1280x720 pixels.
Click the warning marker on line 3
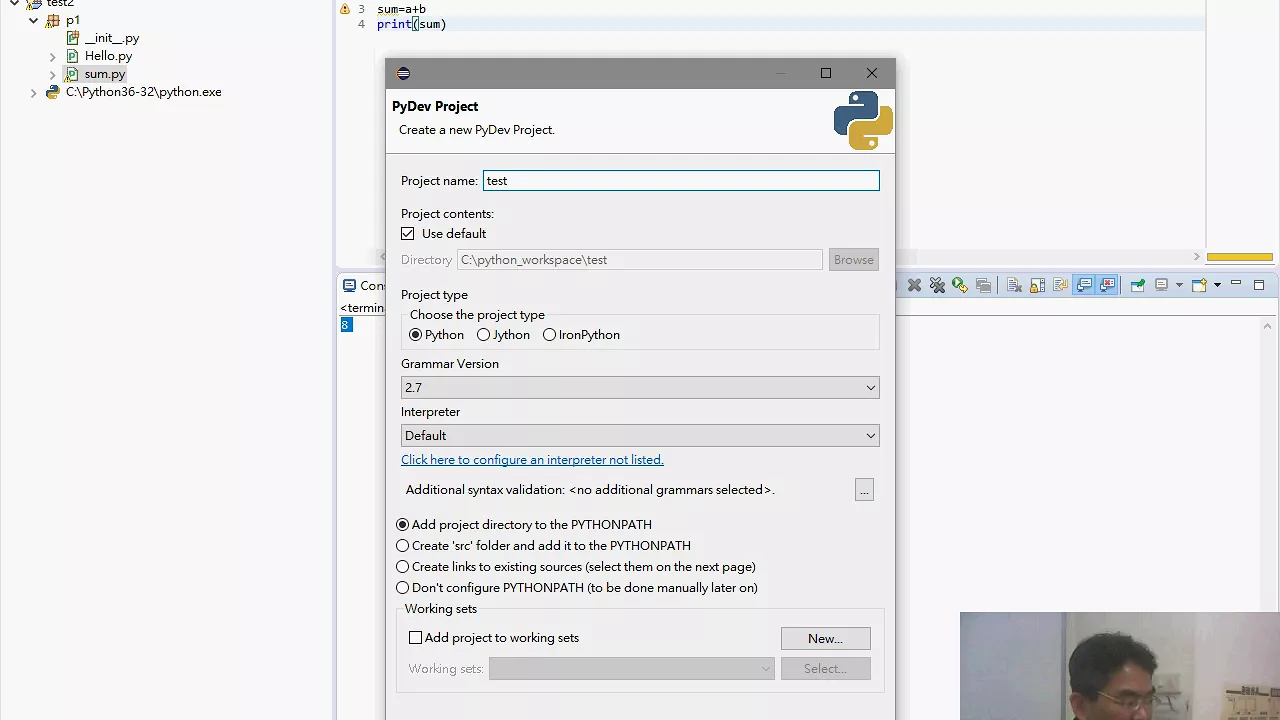tap(345, 9)
